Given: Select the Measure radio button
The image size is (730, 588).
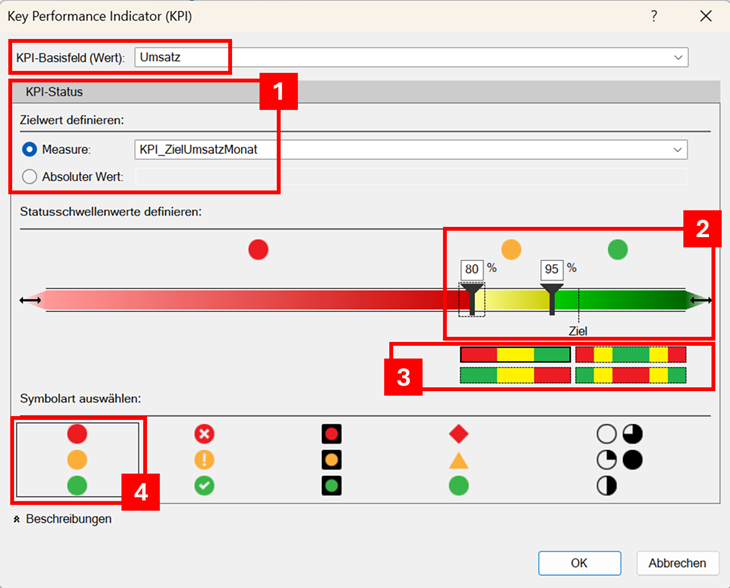Looking at the screenshot, I should 30,150.
